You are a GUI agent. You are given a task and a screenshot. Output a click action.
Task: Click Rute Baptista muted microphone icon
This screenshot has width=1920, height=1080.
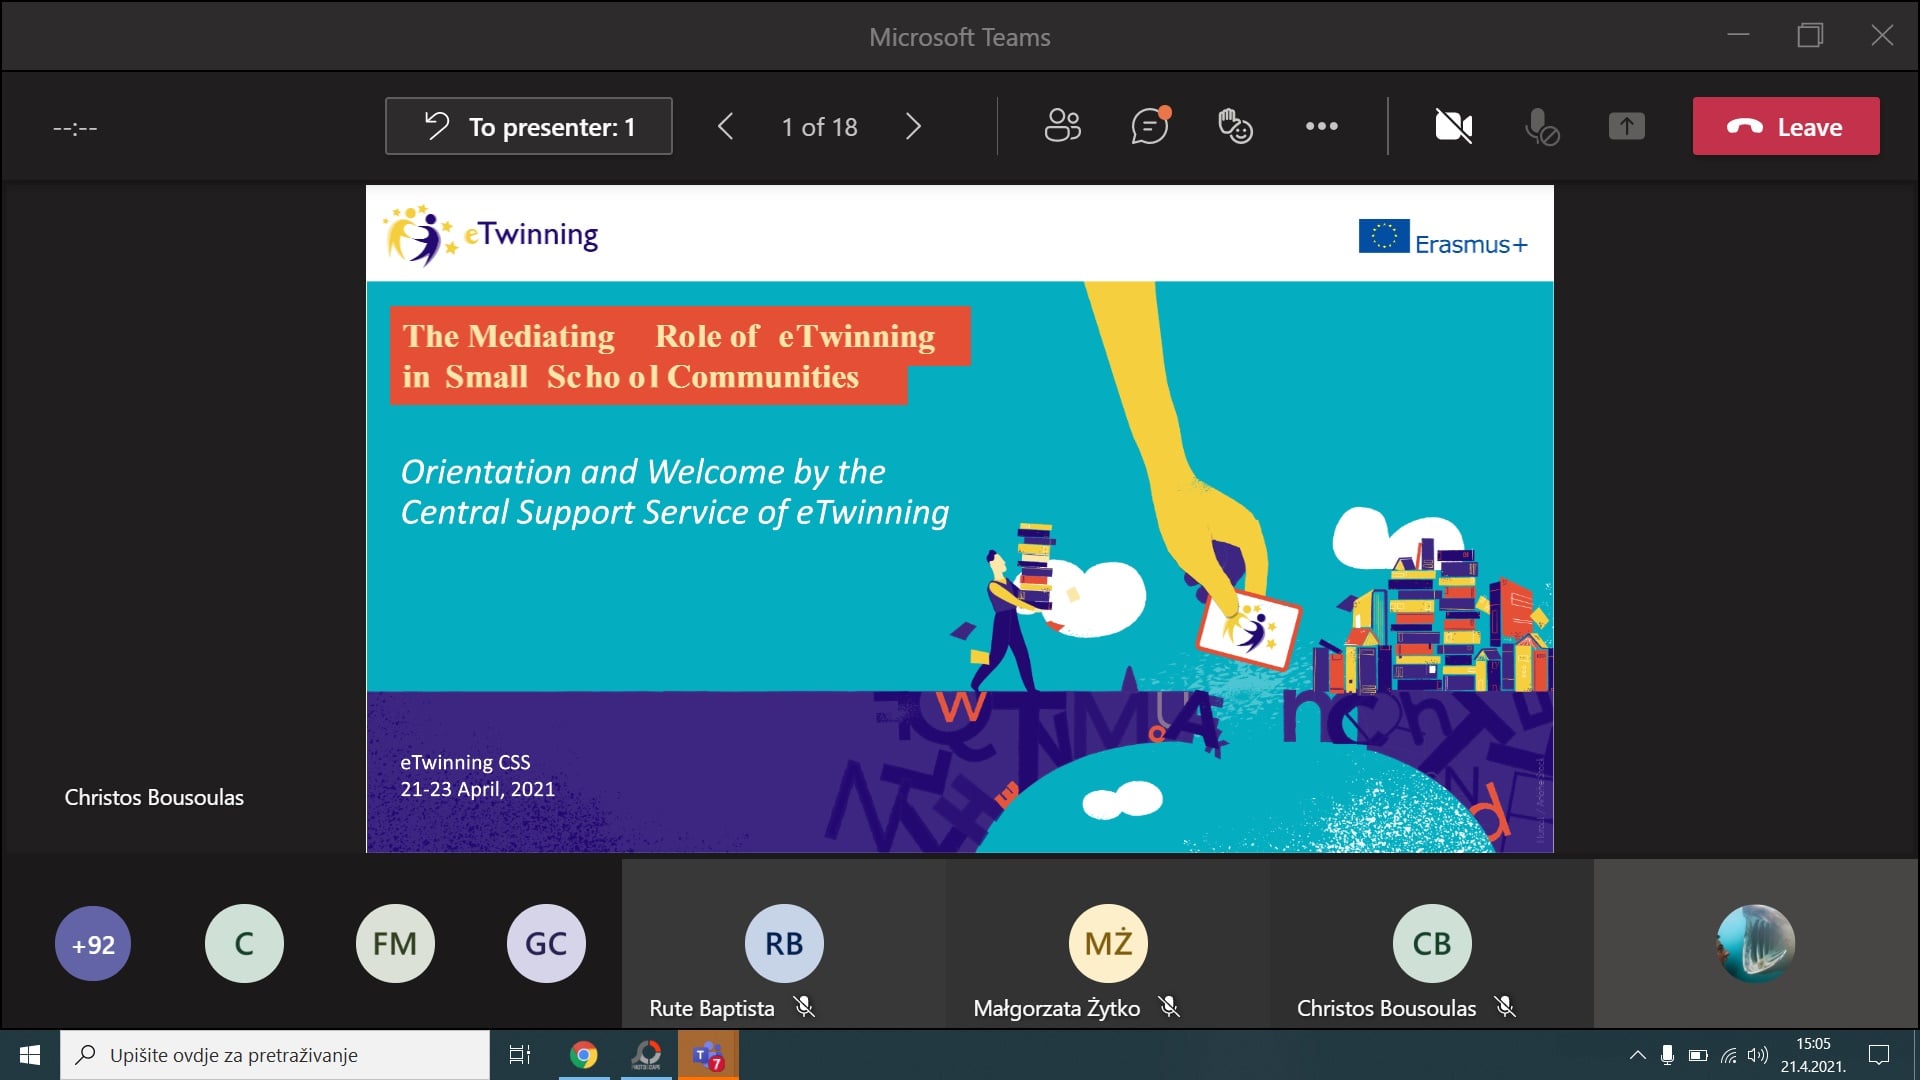804,1007
